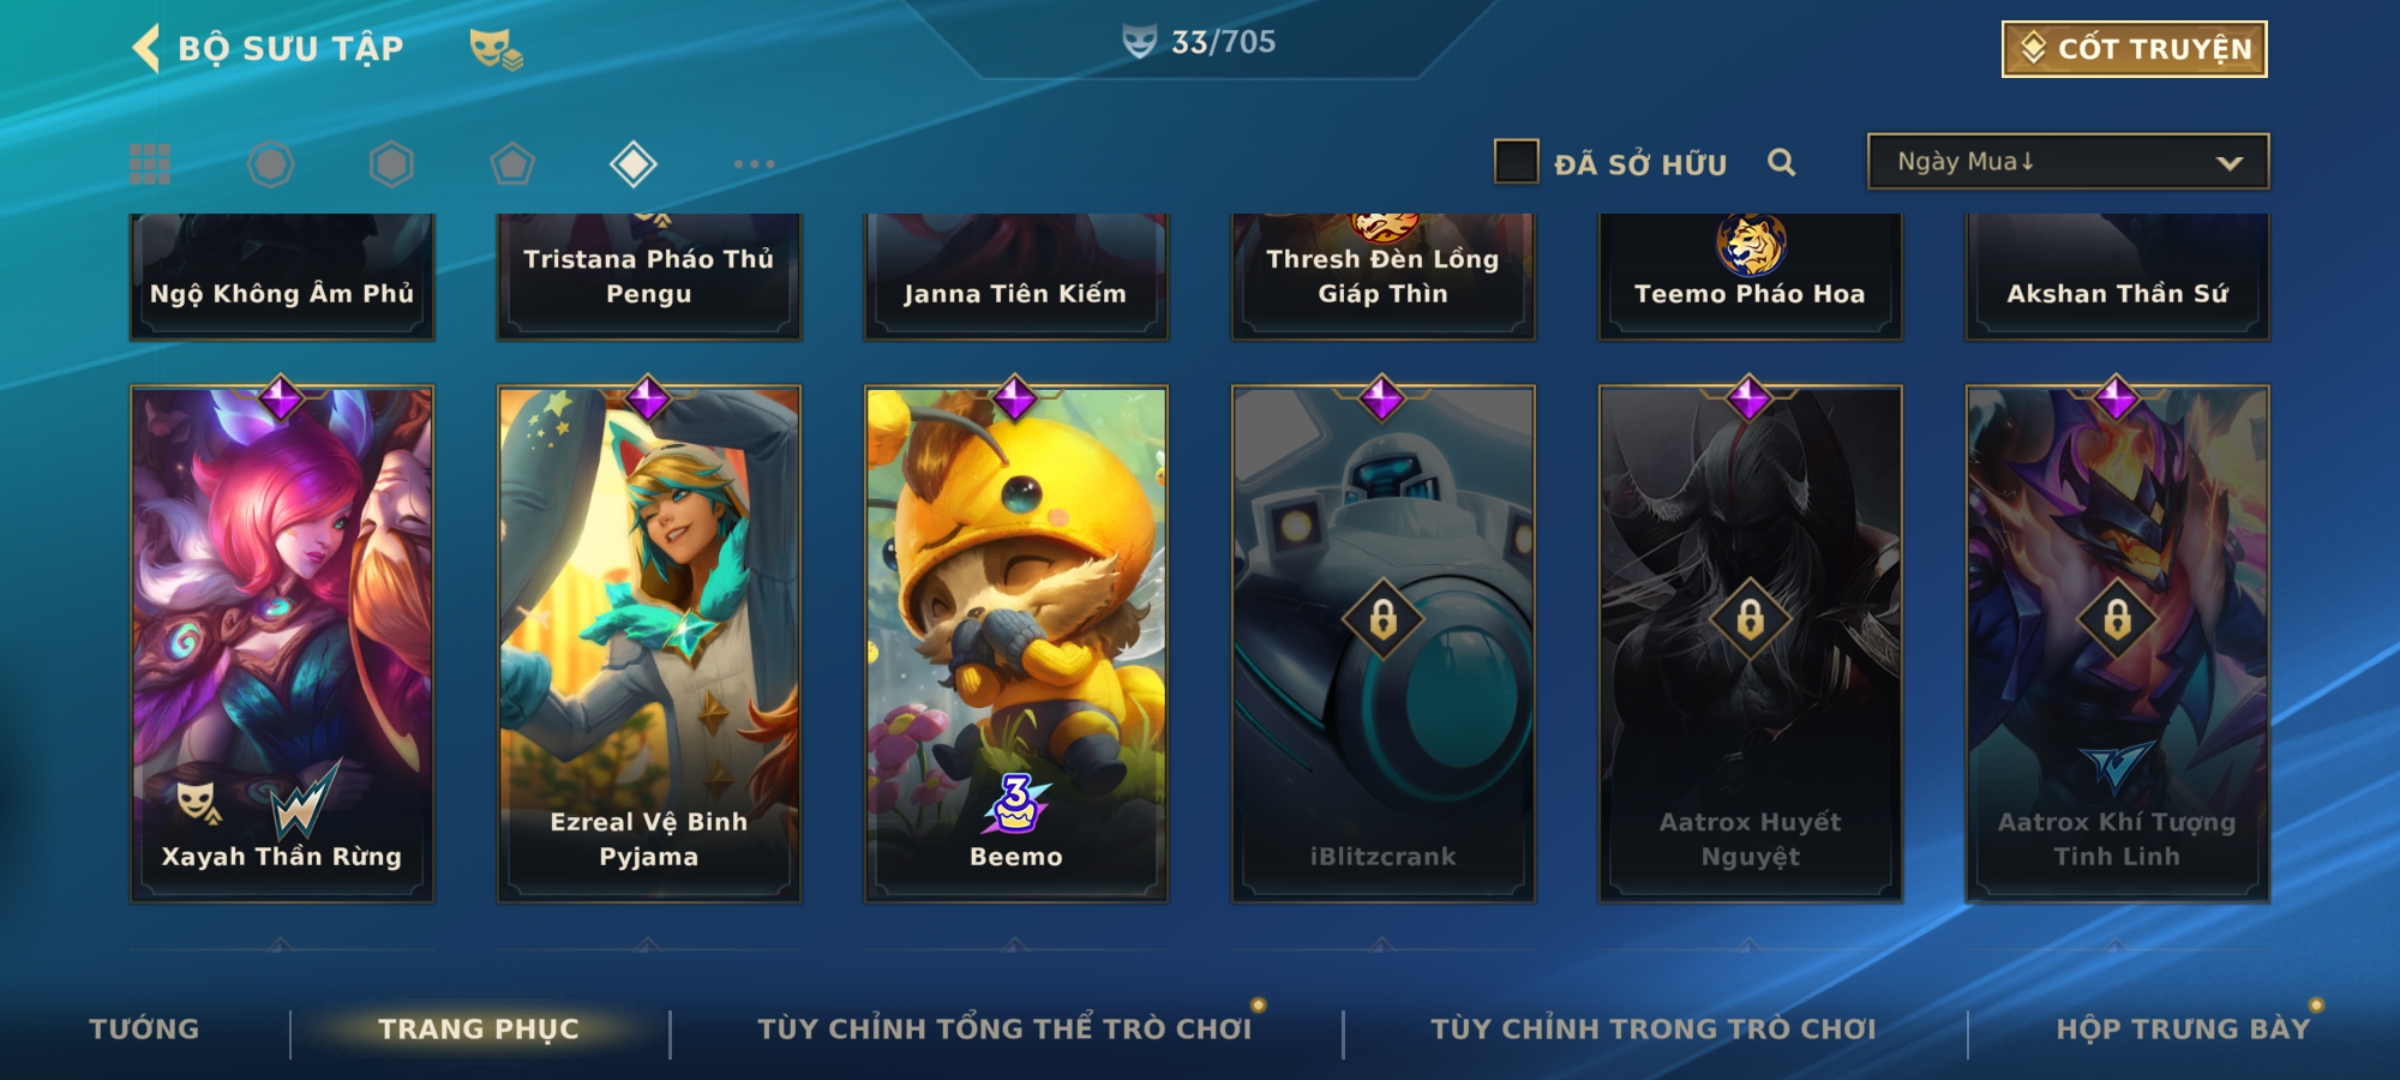Switch to the Tướng tab
The height and width of the screenshot is (1080, 2400).
point(145,1029)
